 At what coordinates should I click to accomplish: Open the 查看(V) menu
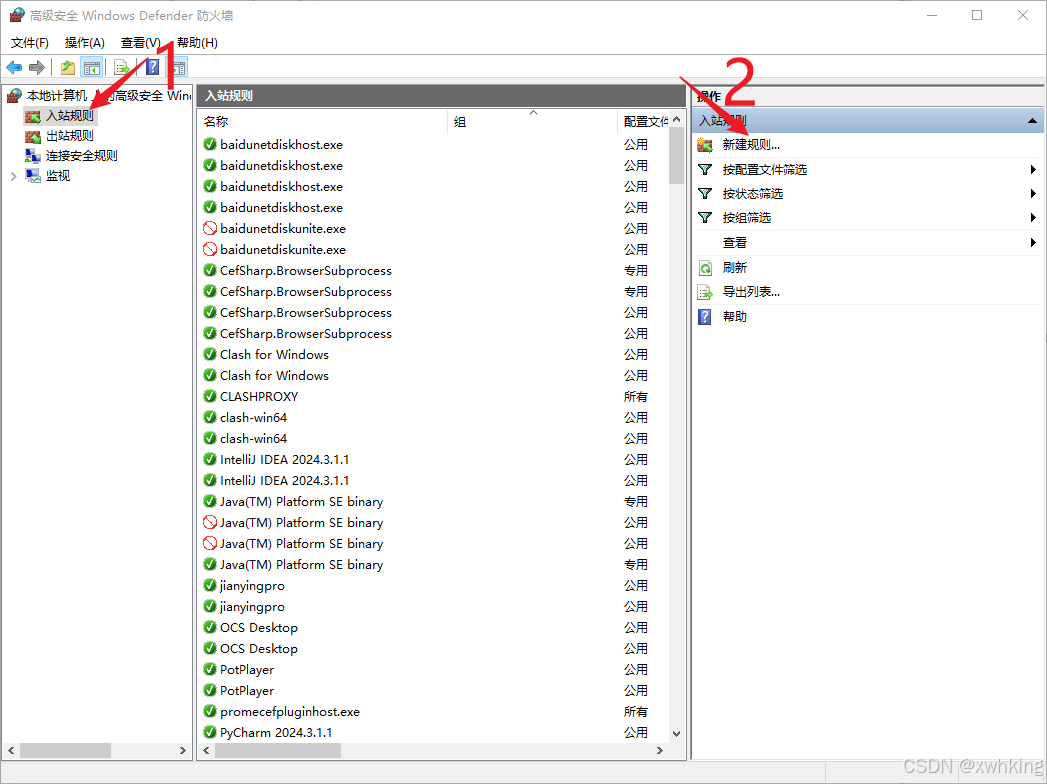pyautogui.click(x=140, y=43)
